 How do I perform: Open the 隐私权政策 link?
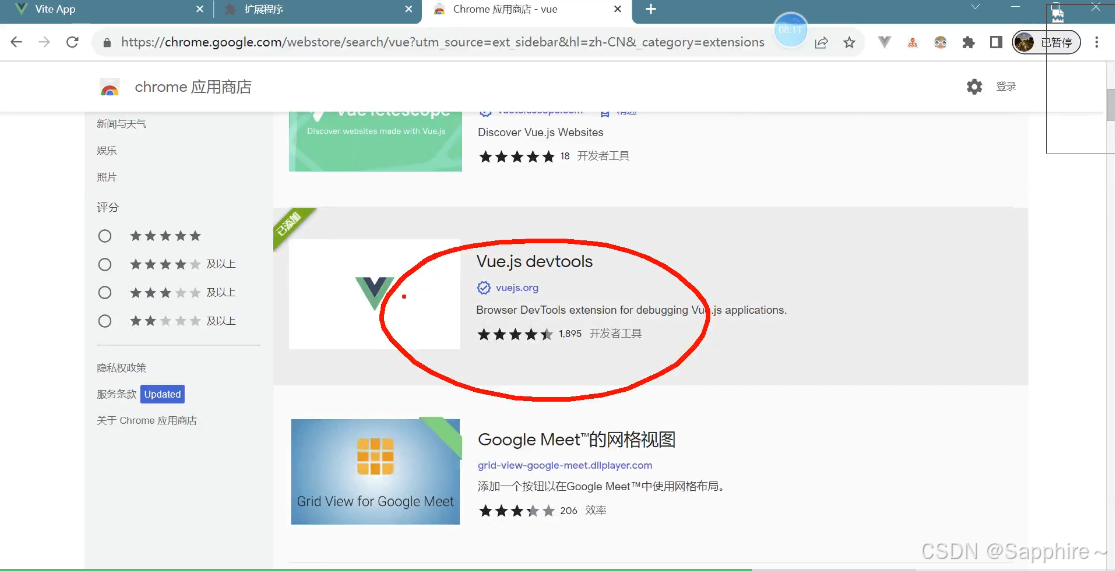tap(122, 368)
